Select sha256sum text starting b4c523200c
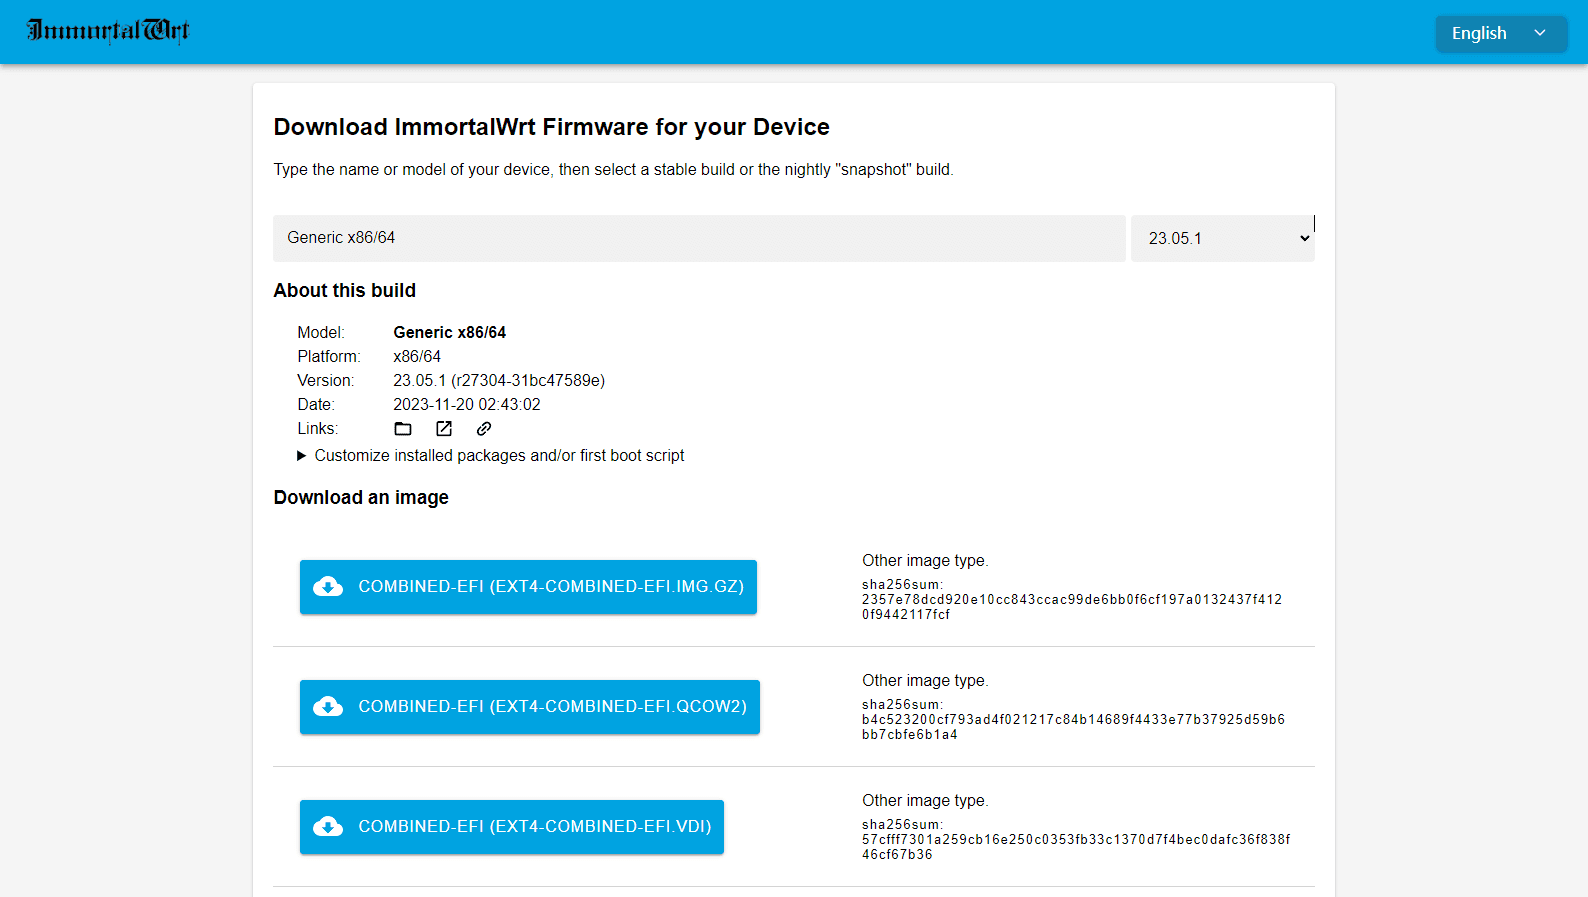 click(1073, 727)
